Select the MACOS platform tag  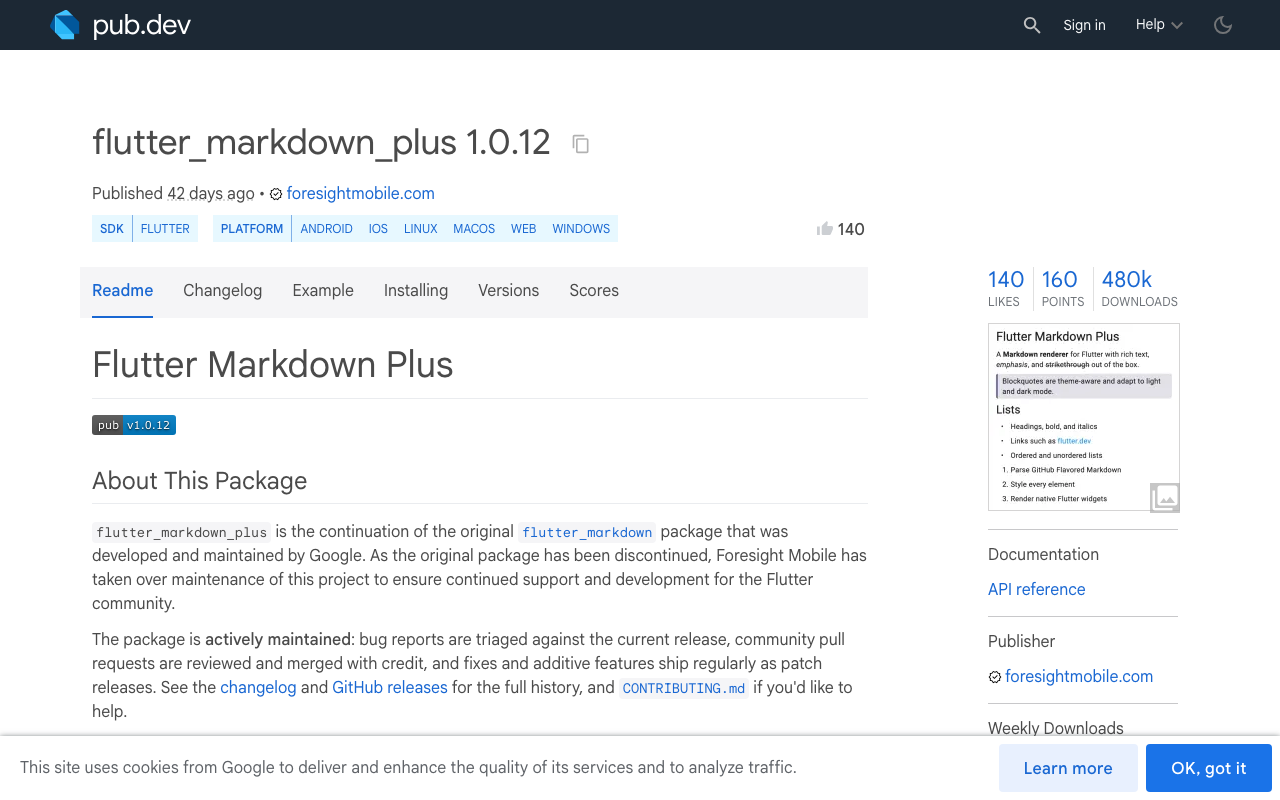pyautogui.click(x=474, y=229)
